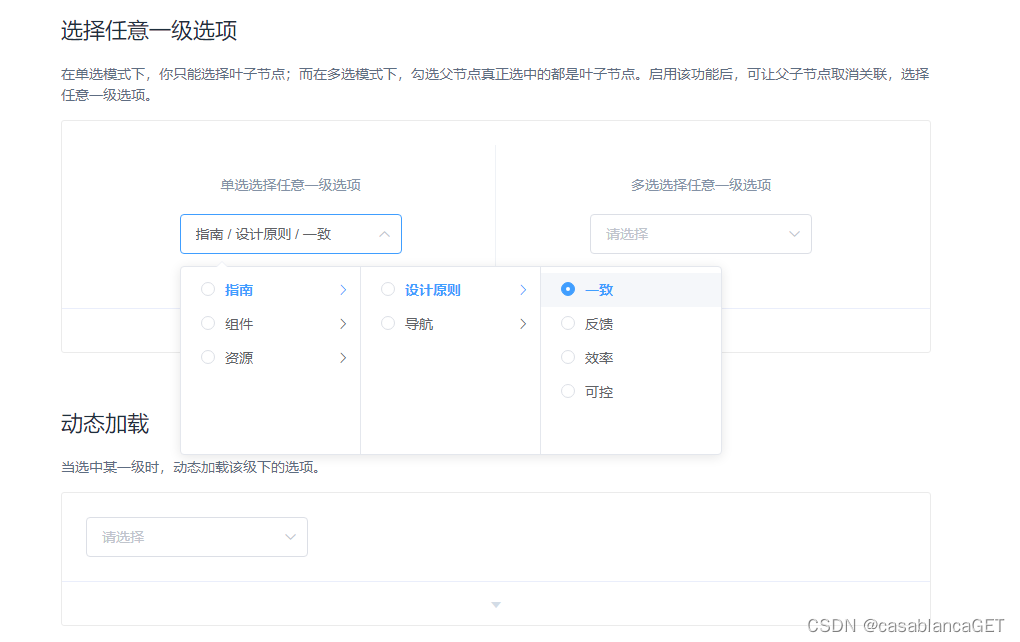The image size is (1020, 642).
Task: Expand 设计原则 using its chevron arrow
Action: click(x=523, y=289)
